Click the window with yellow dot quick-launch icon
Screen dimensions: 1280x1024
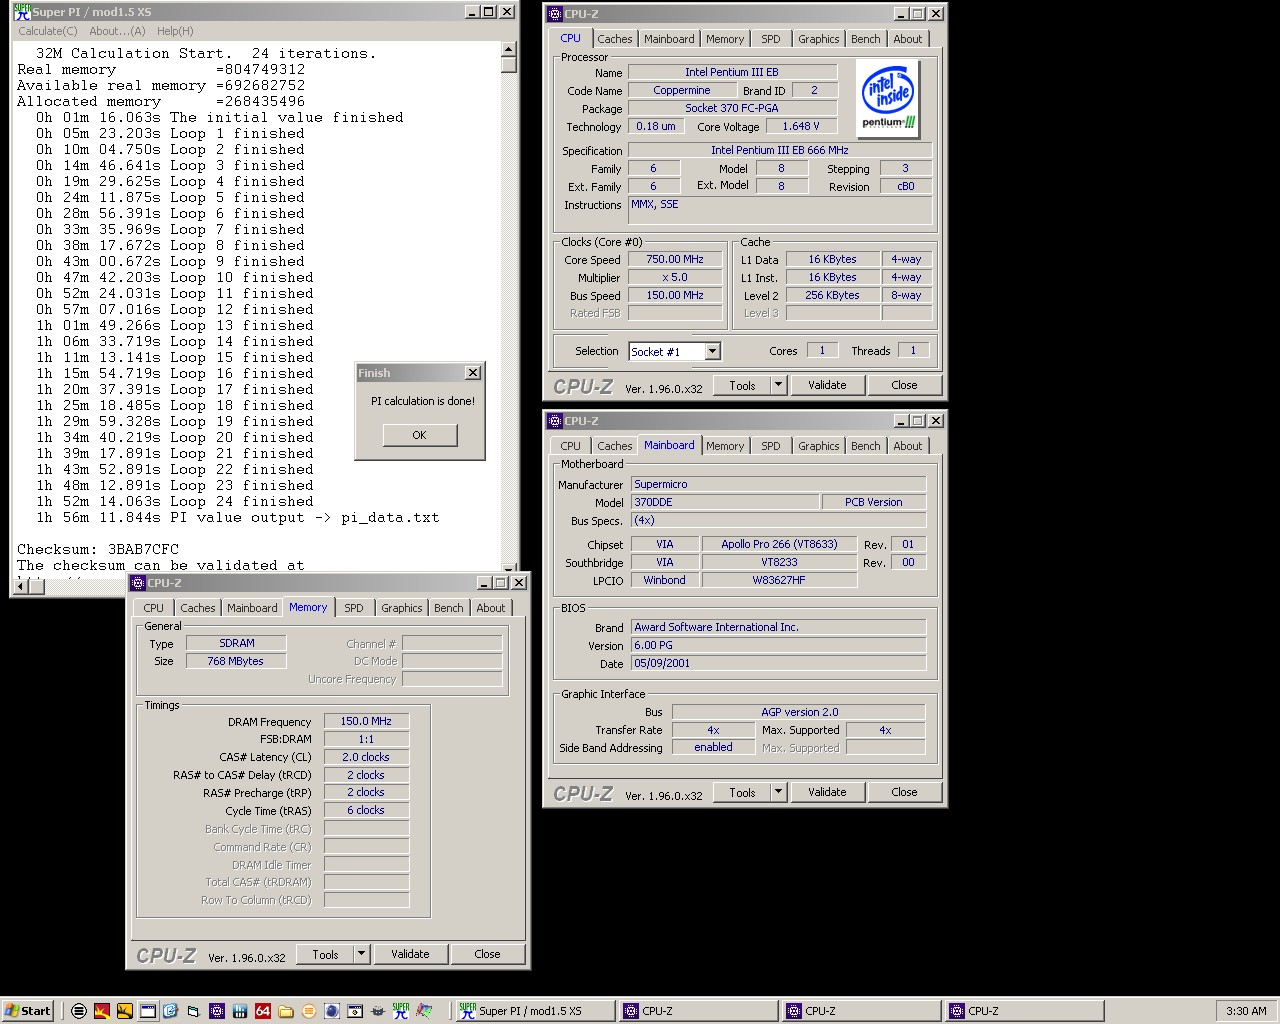click(x=355, y=1011)
